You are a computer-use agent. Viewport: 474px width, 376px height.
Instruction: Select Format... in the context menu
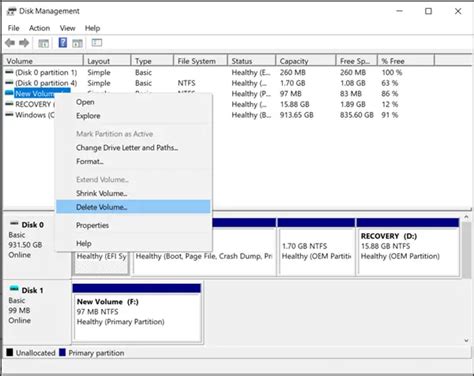click(x=133, y=161)
